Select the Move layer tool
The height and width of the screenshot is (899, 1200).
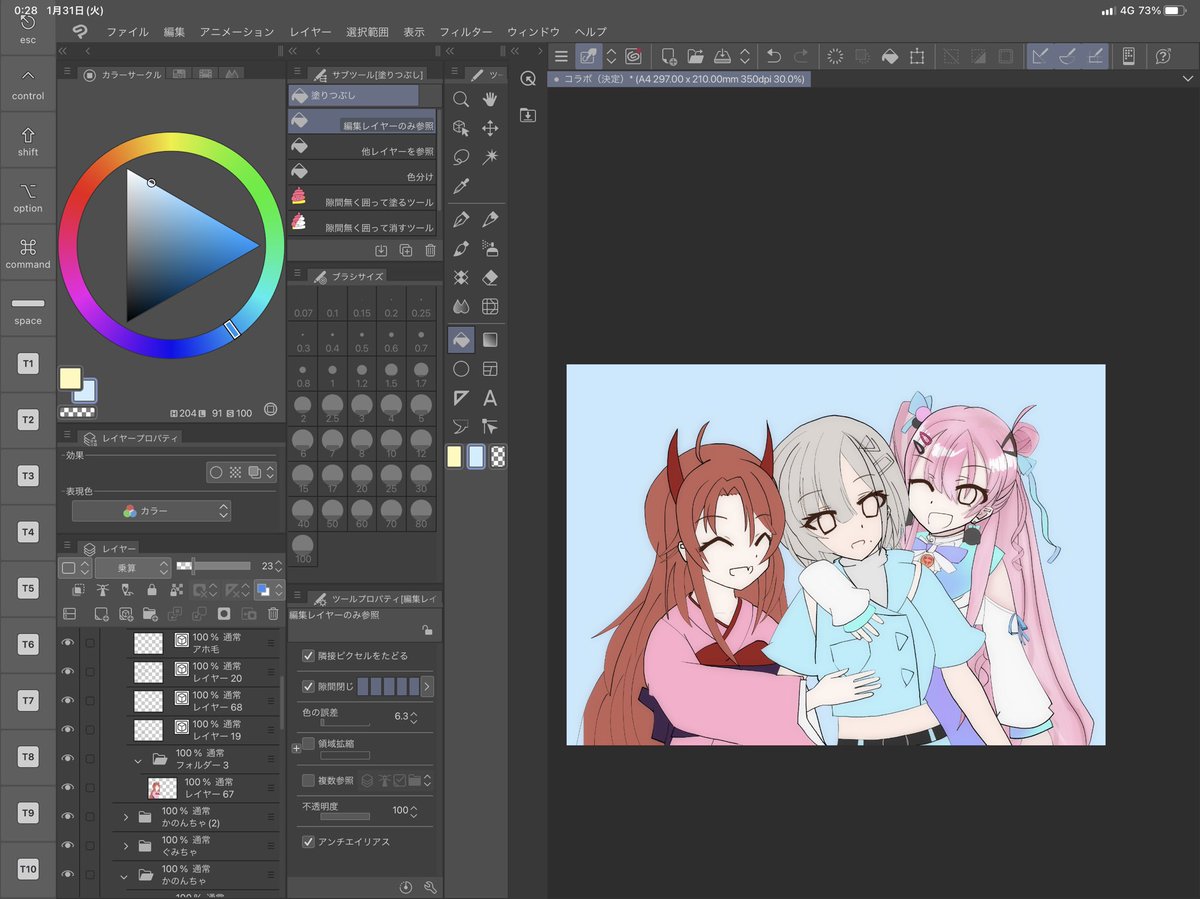[x=490, y=128]
